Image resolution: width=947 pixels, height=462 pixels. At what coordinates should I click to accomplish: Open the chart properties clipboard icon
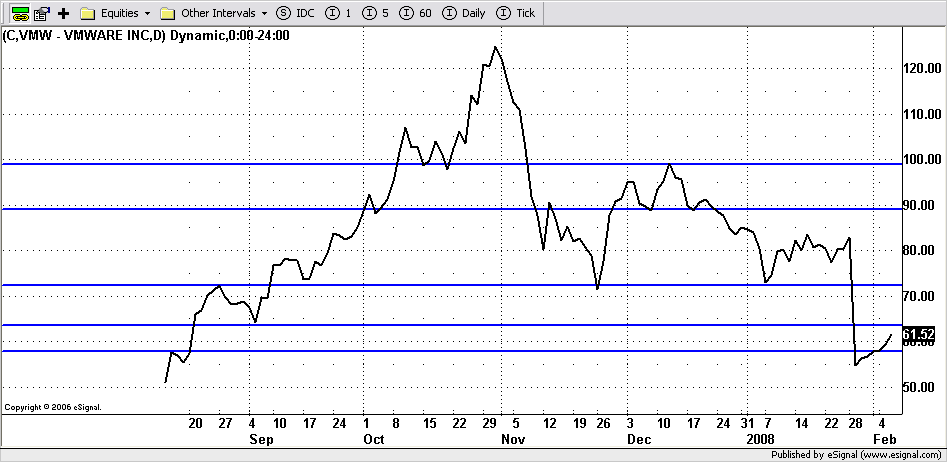pyautogui.click(x=42, y=13)
